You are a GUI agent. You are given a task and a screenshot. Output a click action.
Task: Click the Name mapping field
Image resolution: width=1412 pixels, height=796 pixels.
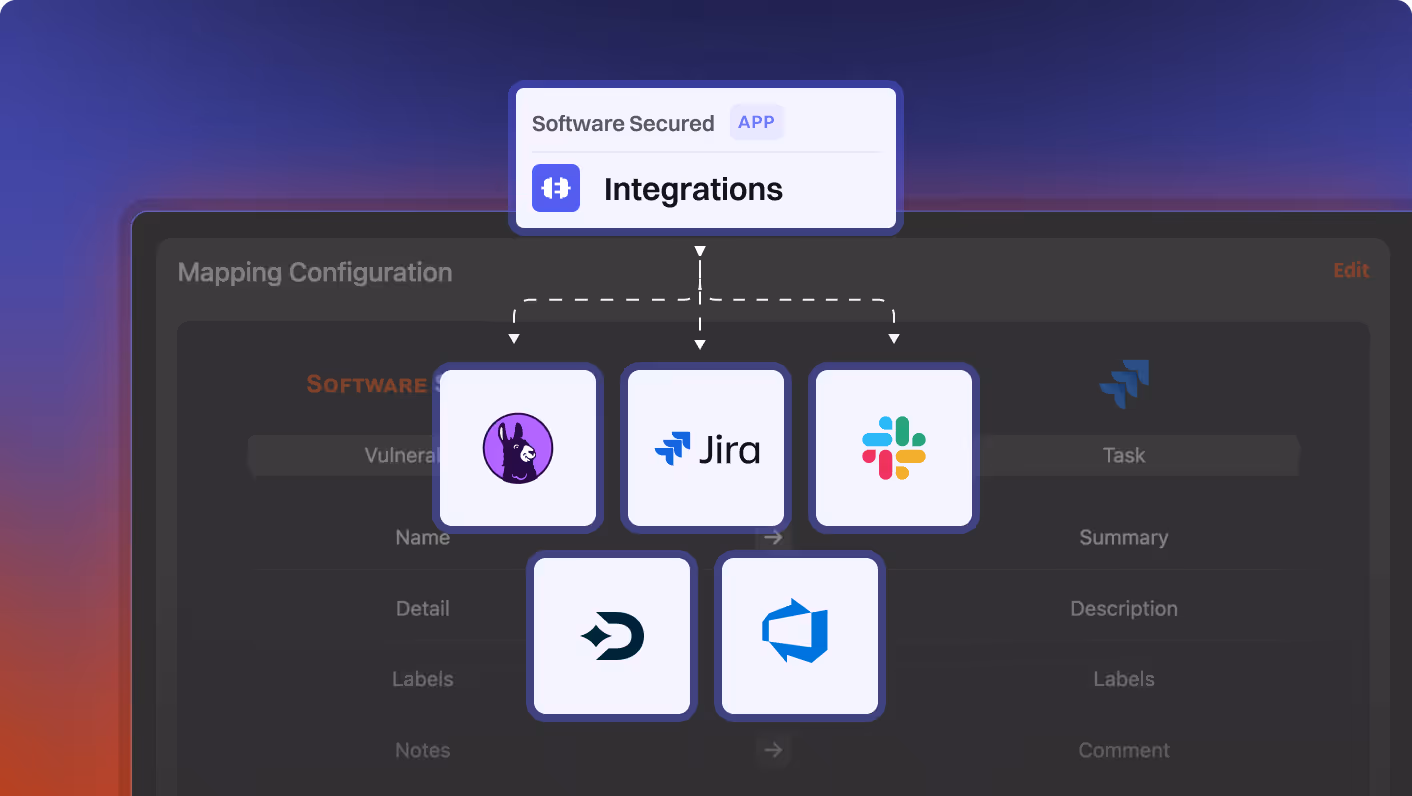(422, 537)
